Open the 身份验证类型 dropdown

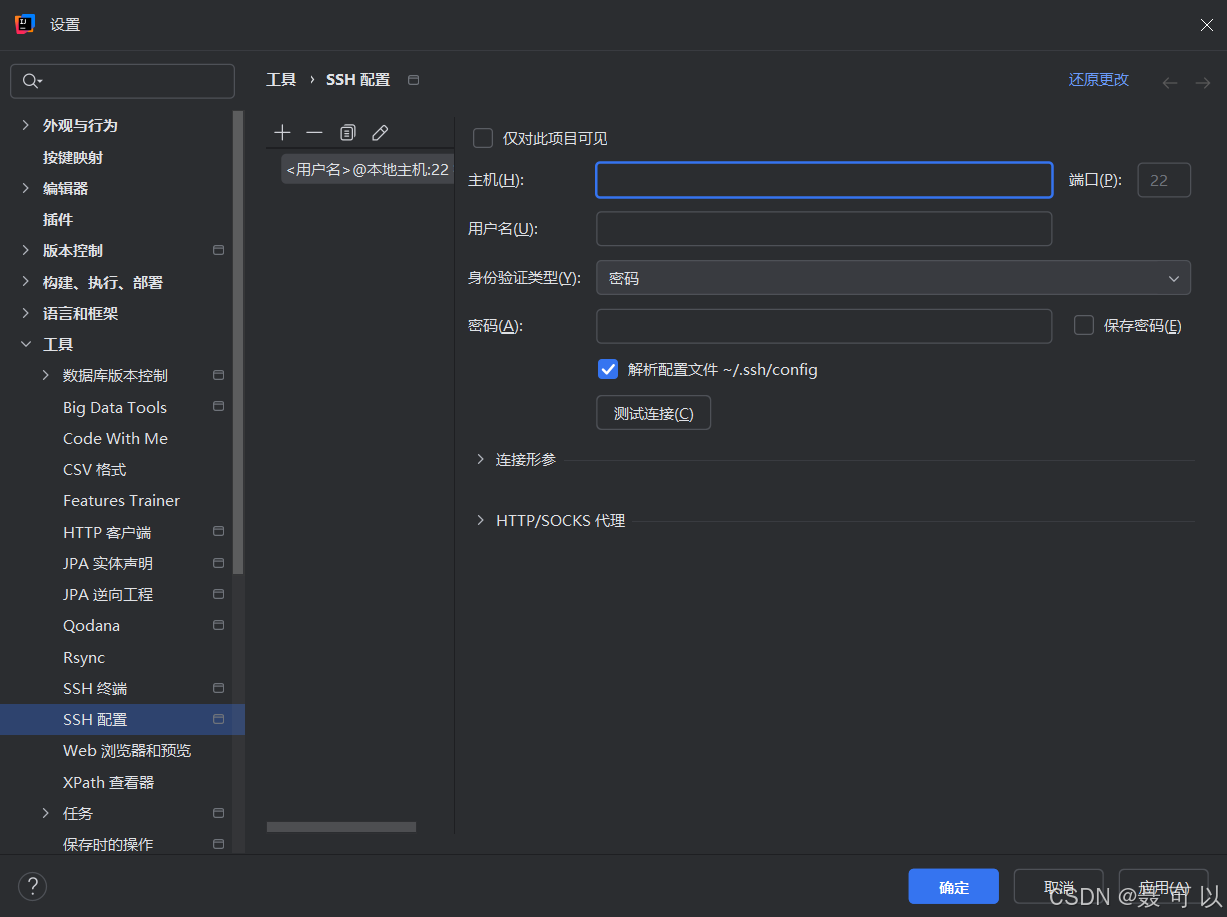pos(893,278)
